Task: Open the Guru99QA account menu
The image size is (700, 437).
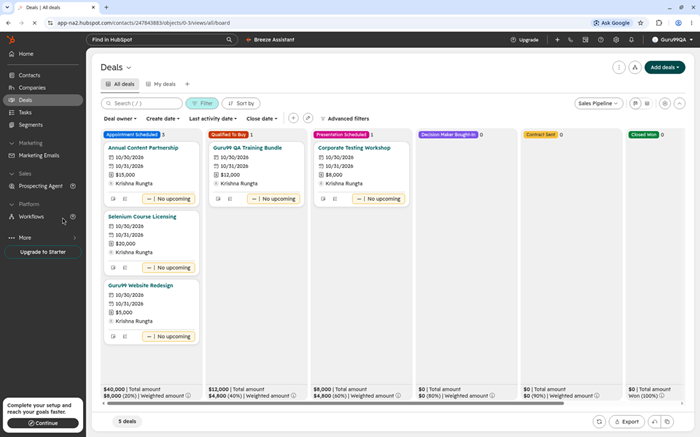Action: [672, 40]
